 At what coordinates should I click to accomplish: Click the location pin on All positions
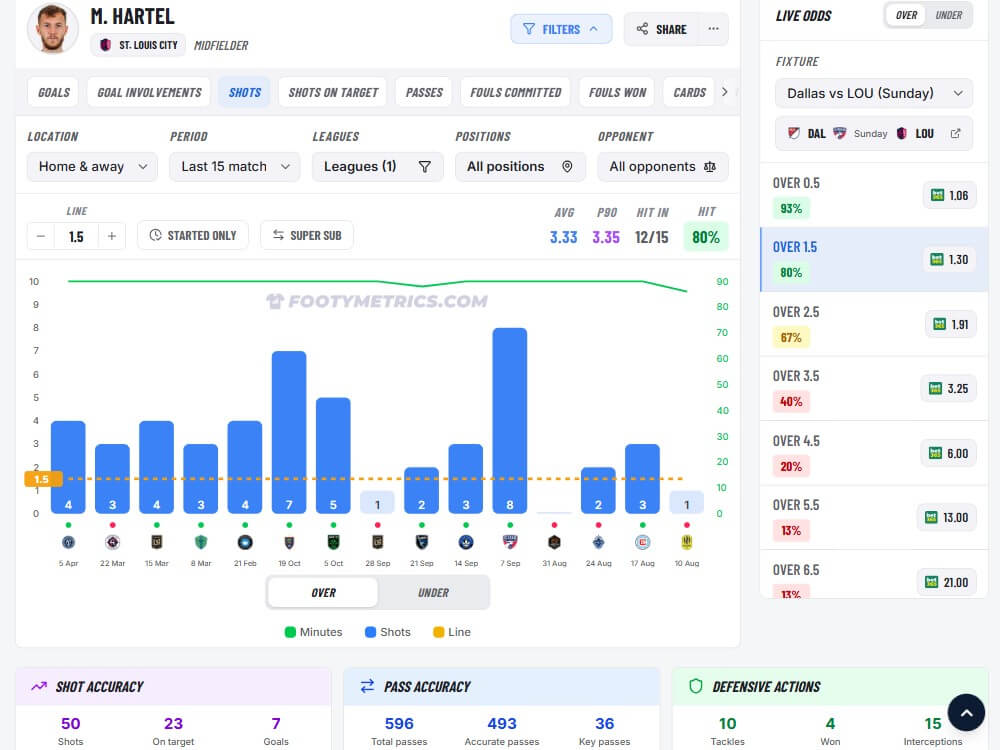click(x=567, y=166)
